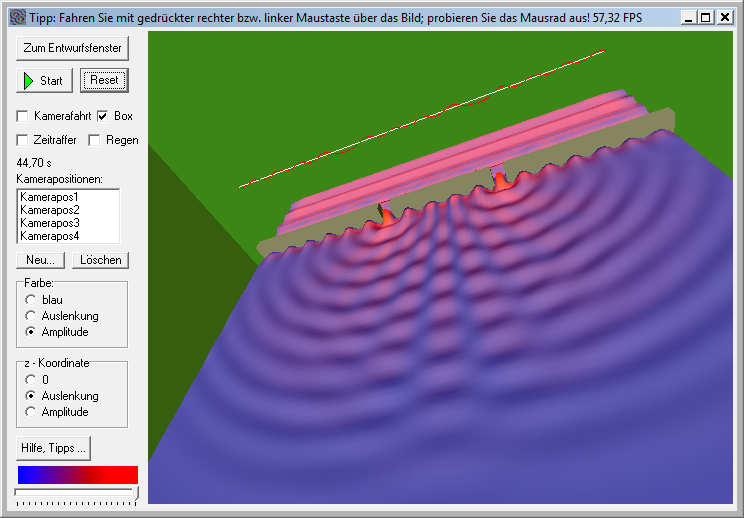Viewport: 744px width, 518px height.
Task: Uncheck the Box checkbox
Action: [103, 117]
